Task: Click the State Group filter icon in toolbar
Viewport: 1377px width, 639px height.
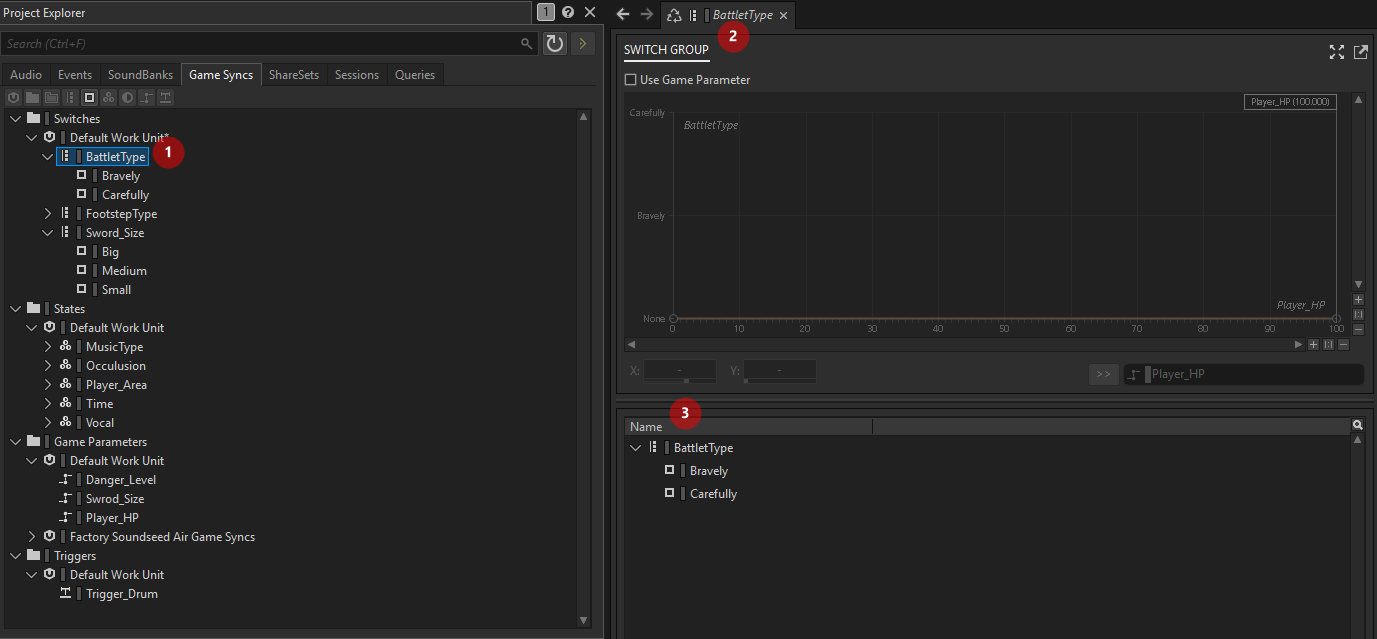Action: [x=108, y=98]
